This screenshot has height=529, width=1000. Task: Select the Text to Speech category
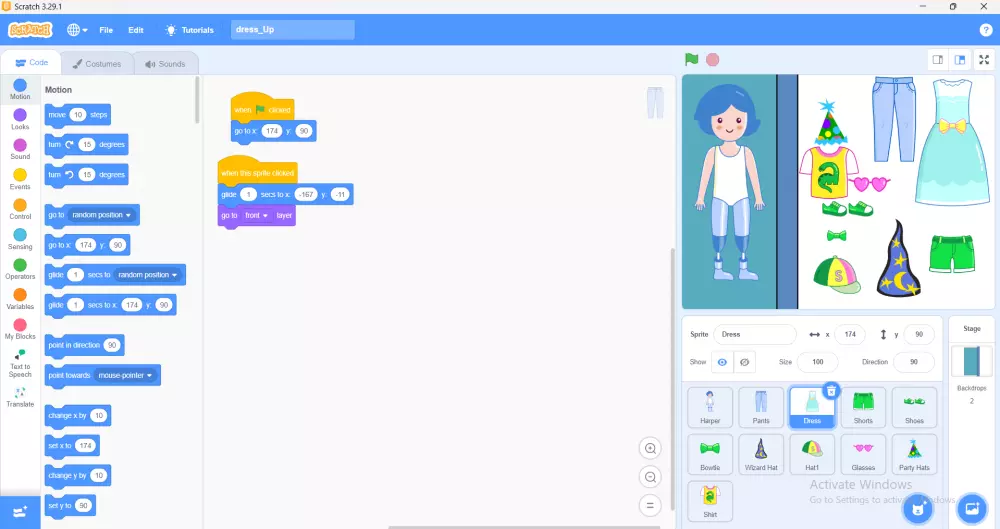pos(20,362)
